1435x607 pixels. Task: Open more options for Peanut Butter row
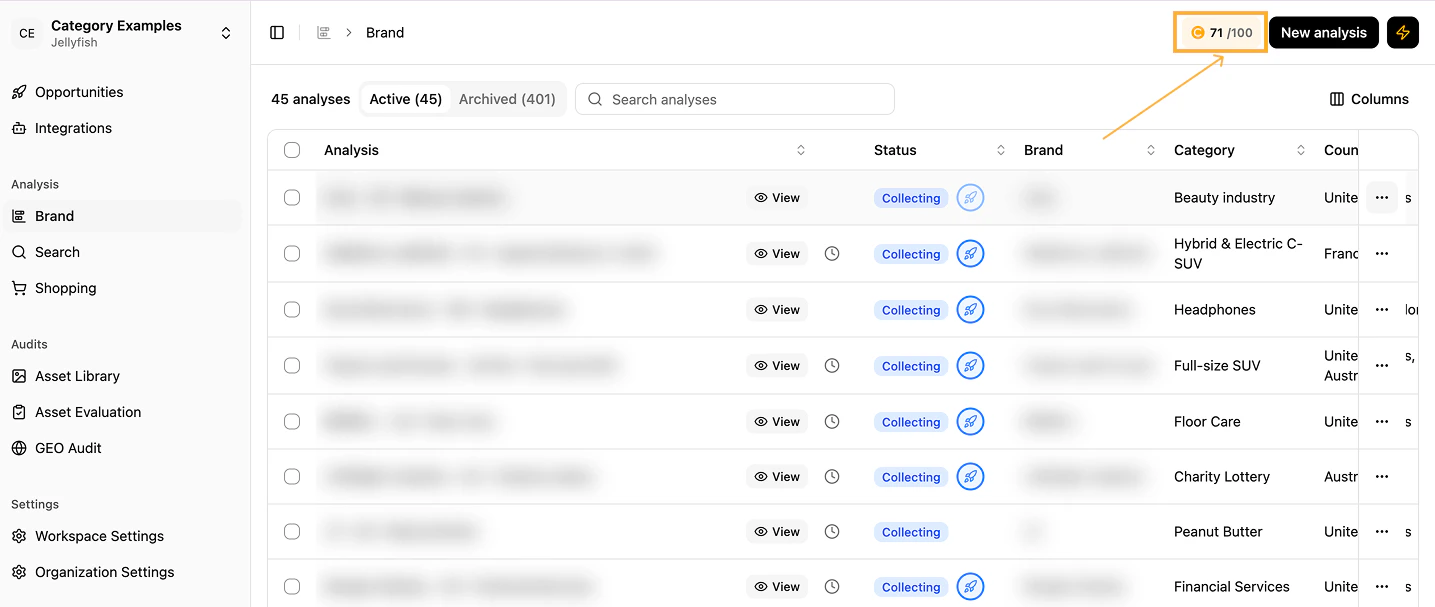coord(1382,532)
